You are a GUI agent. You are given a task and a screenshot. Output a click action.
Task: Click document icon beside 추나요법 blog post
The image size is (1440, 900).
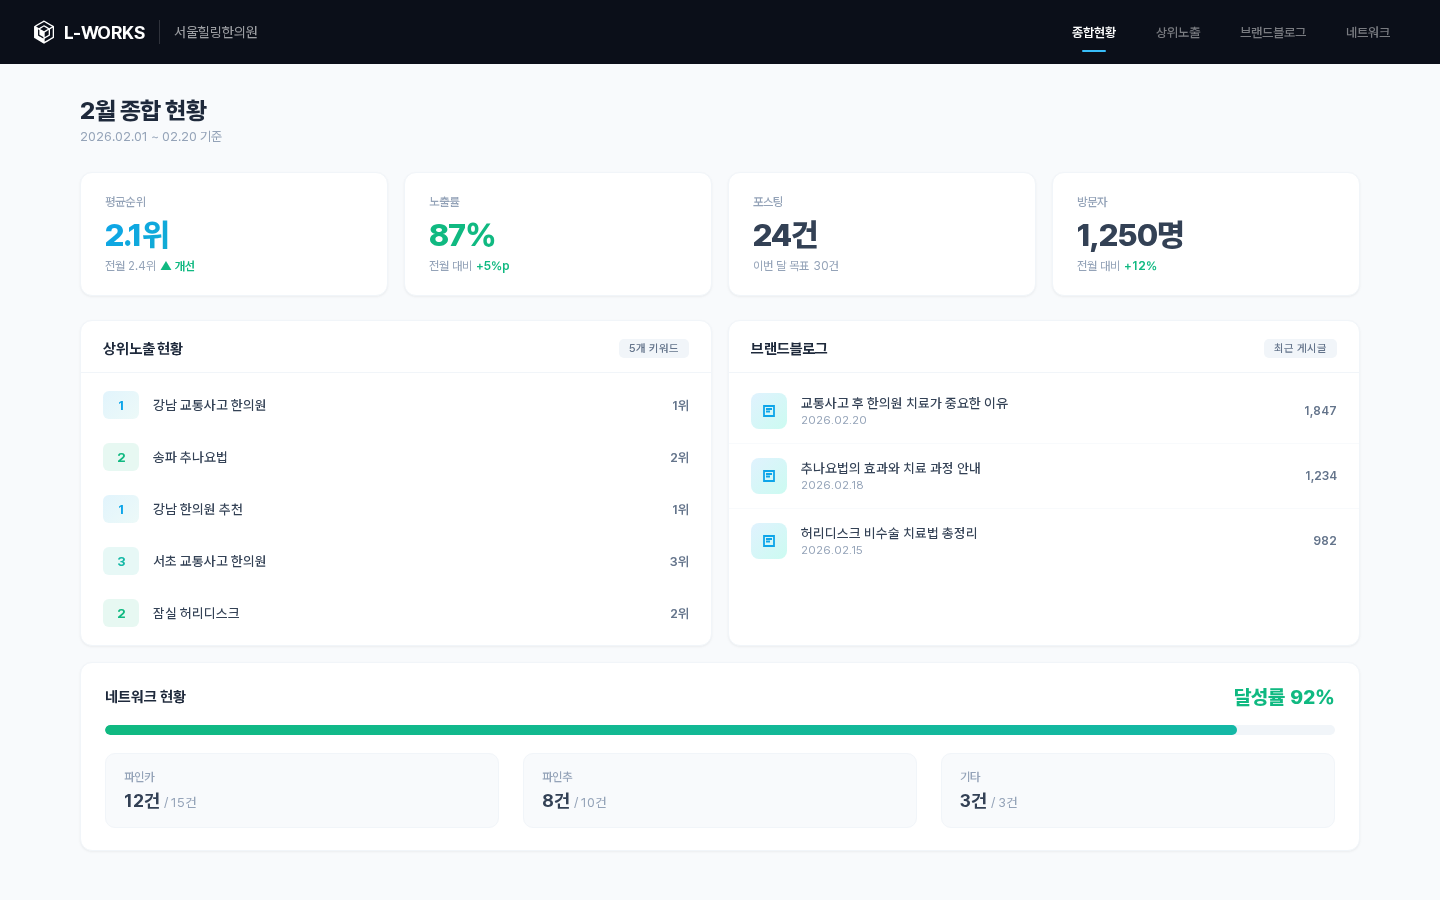[769, 475]
